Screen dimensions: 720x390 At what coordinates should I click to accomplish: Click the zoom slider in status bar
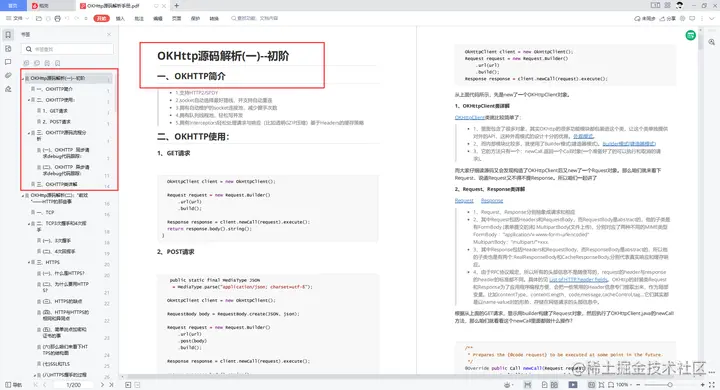pyautogui.click(x=670, y=384)
